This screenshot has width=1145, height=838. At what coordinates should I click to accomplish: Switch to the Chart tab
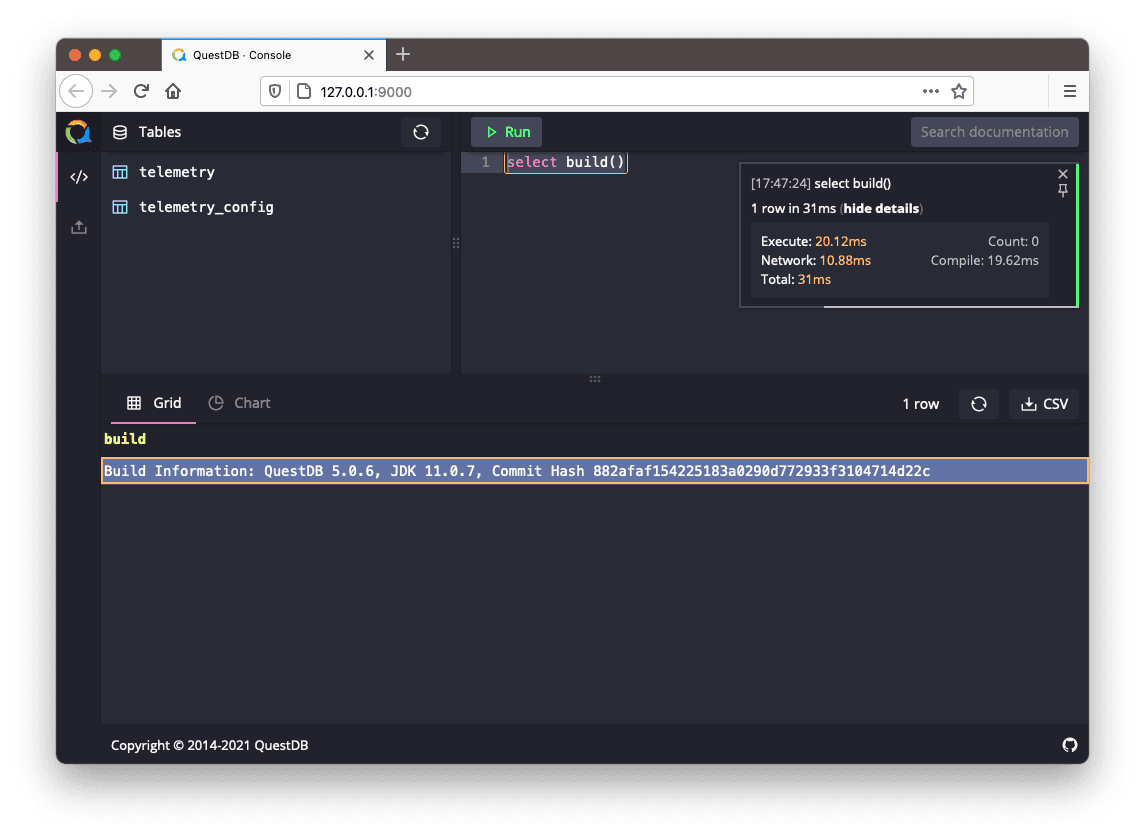click(240, 403)
